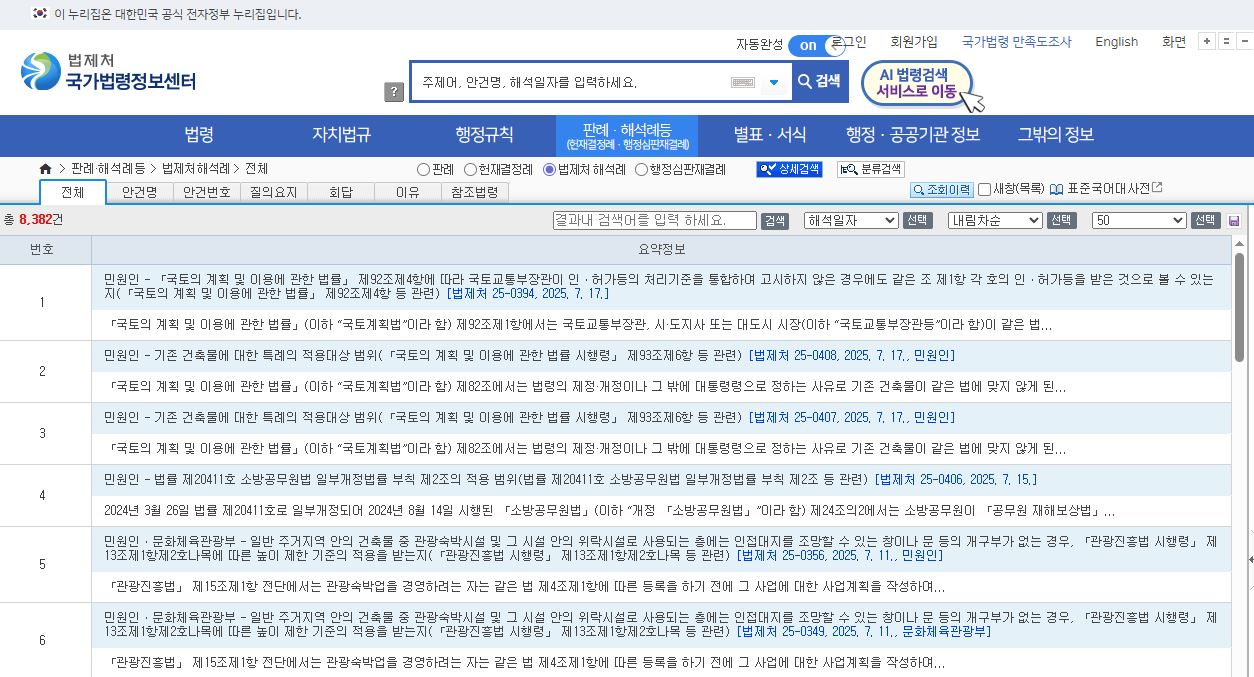1254x677 pixels.
Task: Open search help with the question mark icon
Action: pos(393,91)
